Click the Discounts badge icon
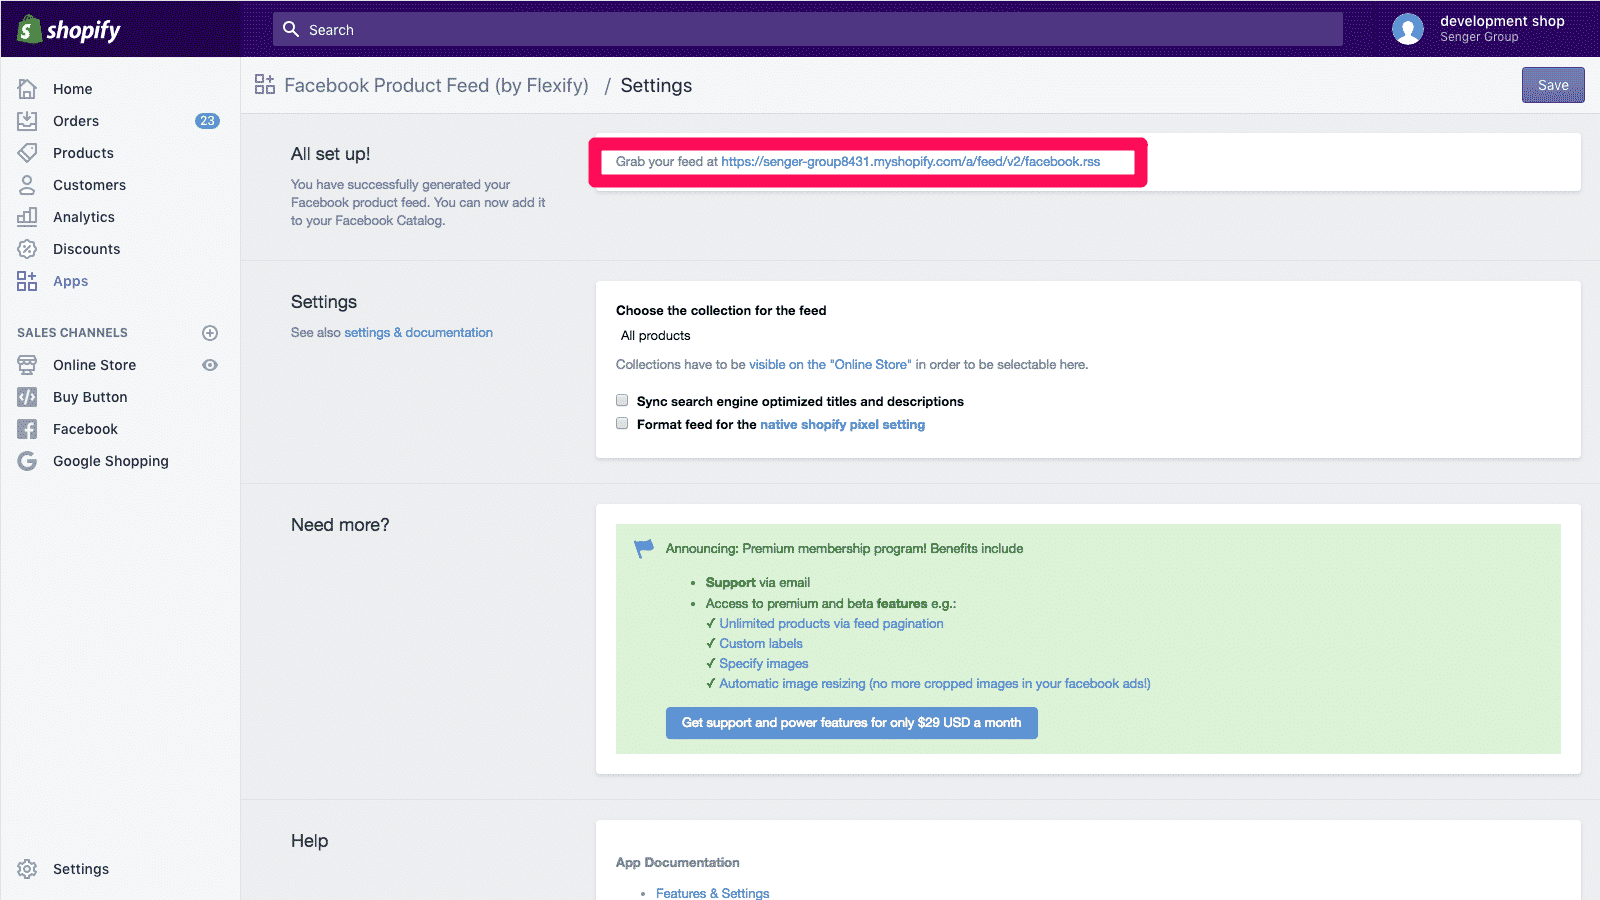This screenshot has width=1600, height=900. [27, 249]
